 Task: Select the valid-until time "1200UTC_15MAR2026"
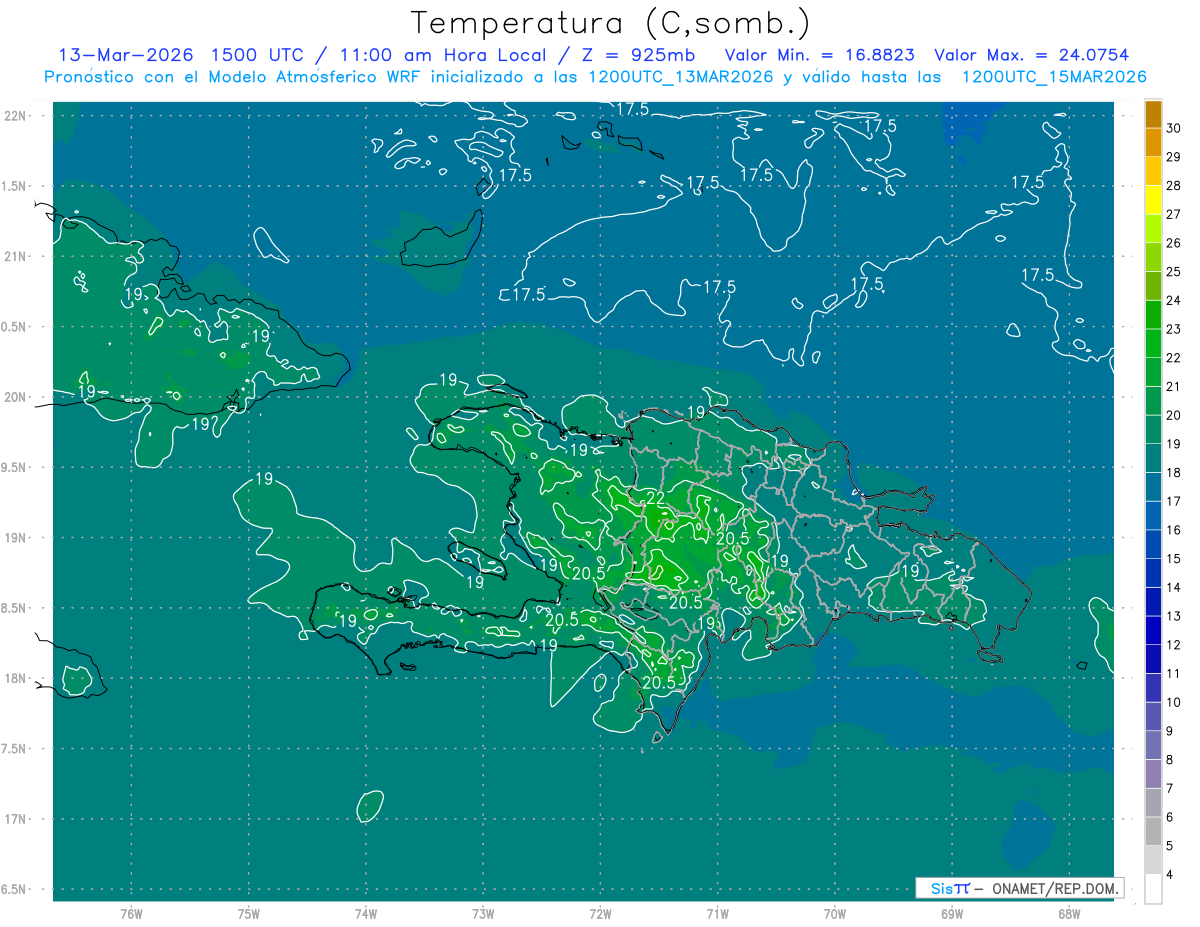click(x=1053, y=77)
